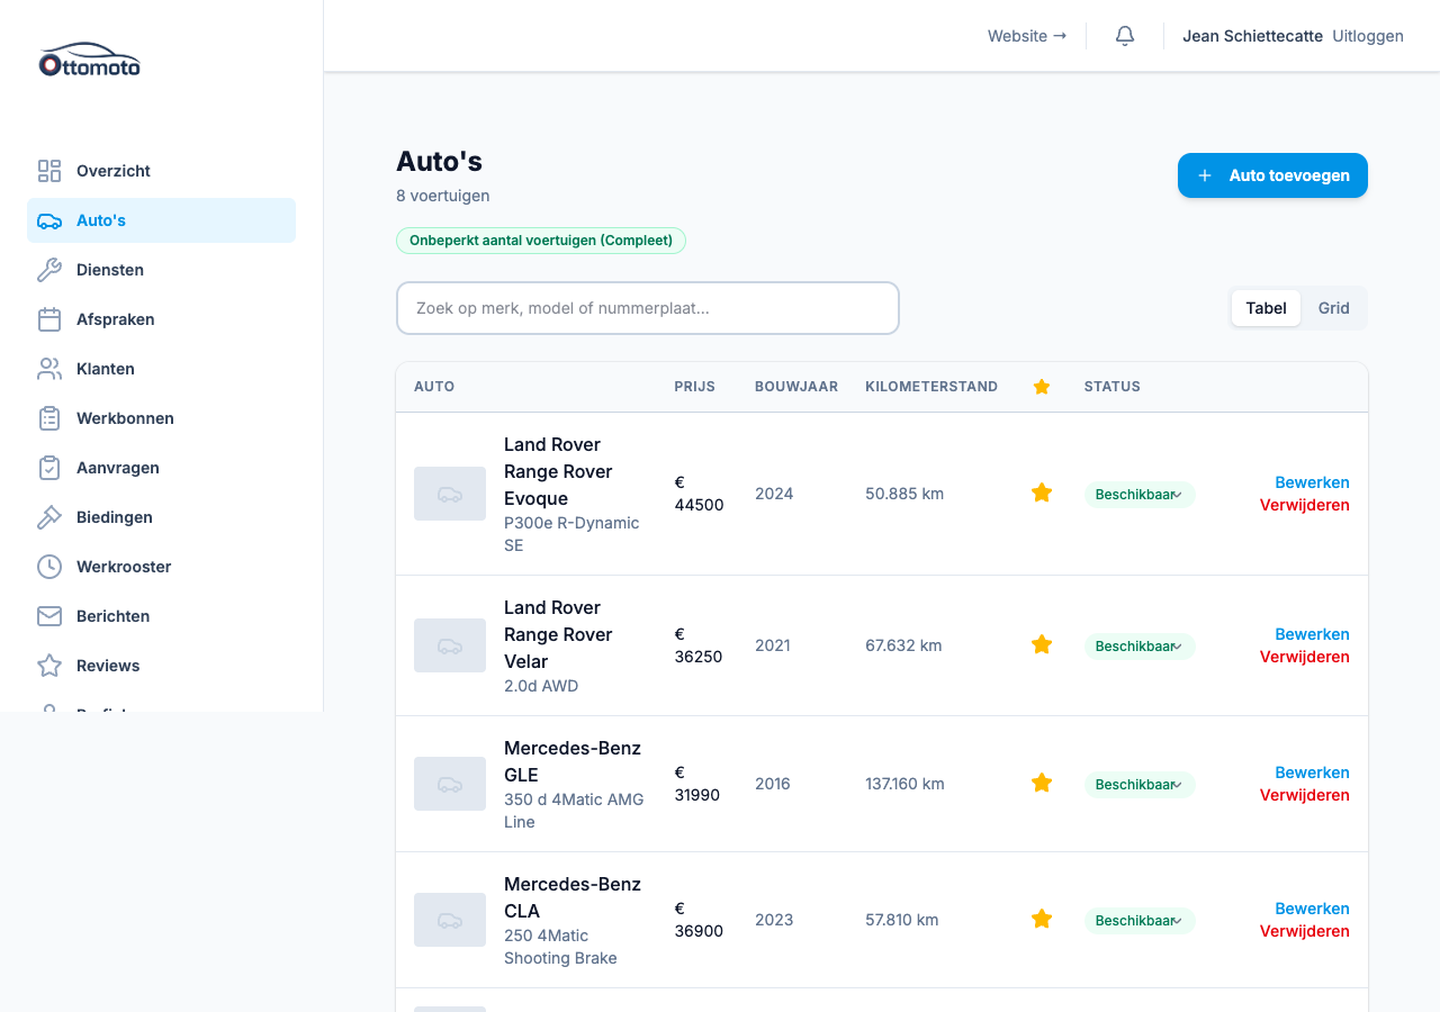
Task: Focus the merk, model of nummerplaat search field
Action: (x=648, y=308)
